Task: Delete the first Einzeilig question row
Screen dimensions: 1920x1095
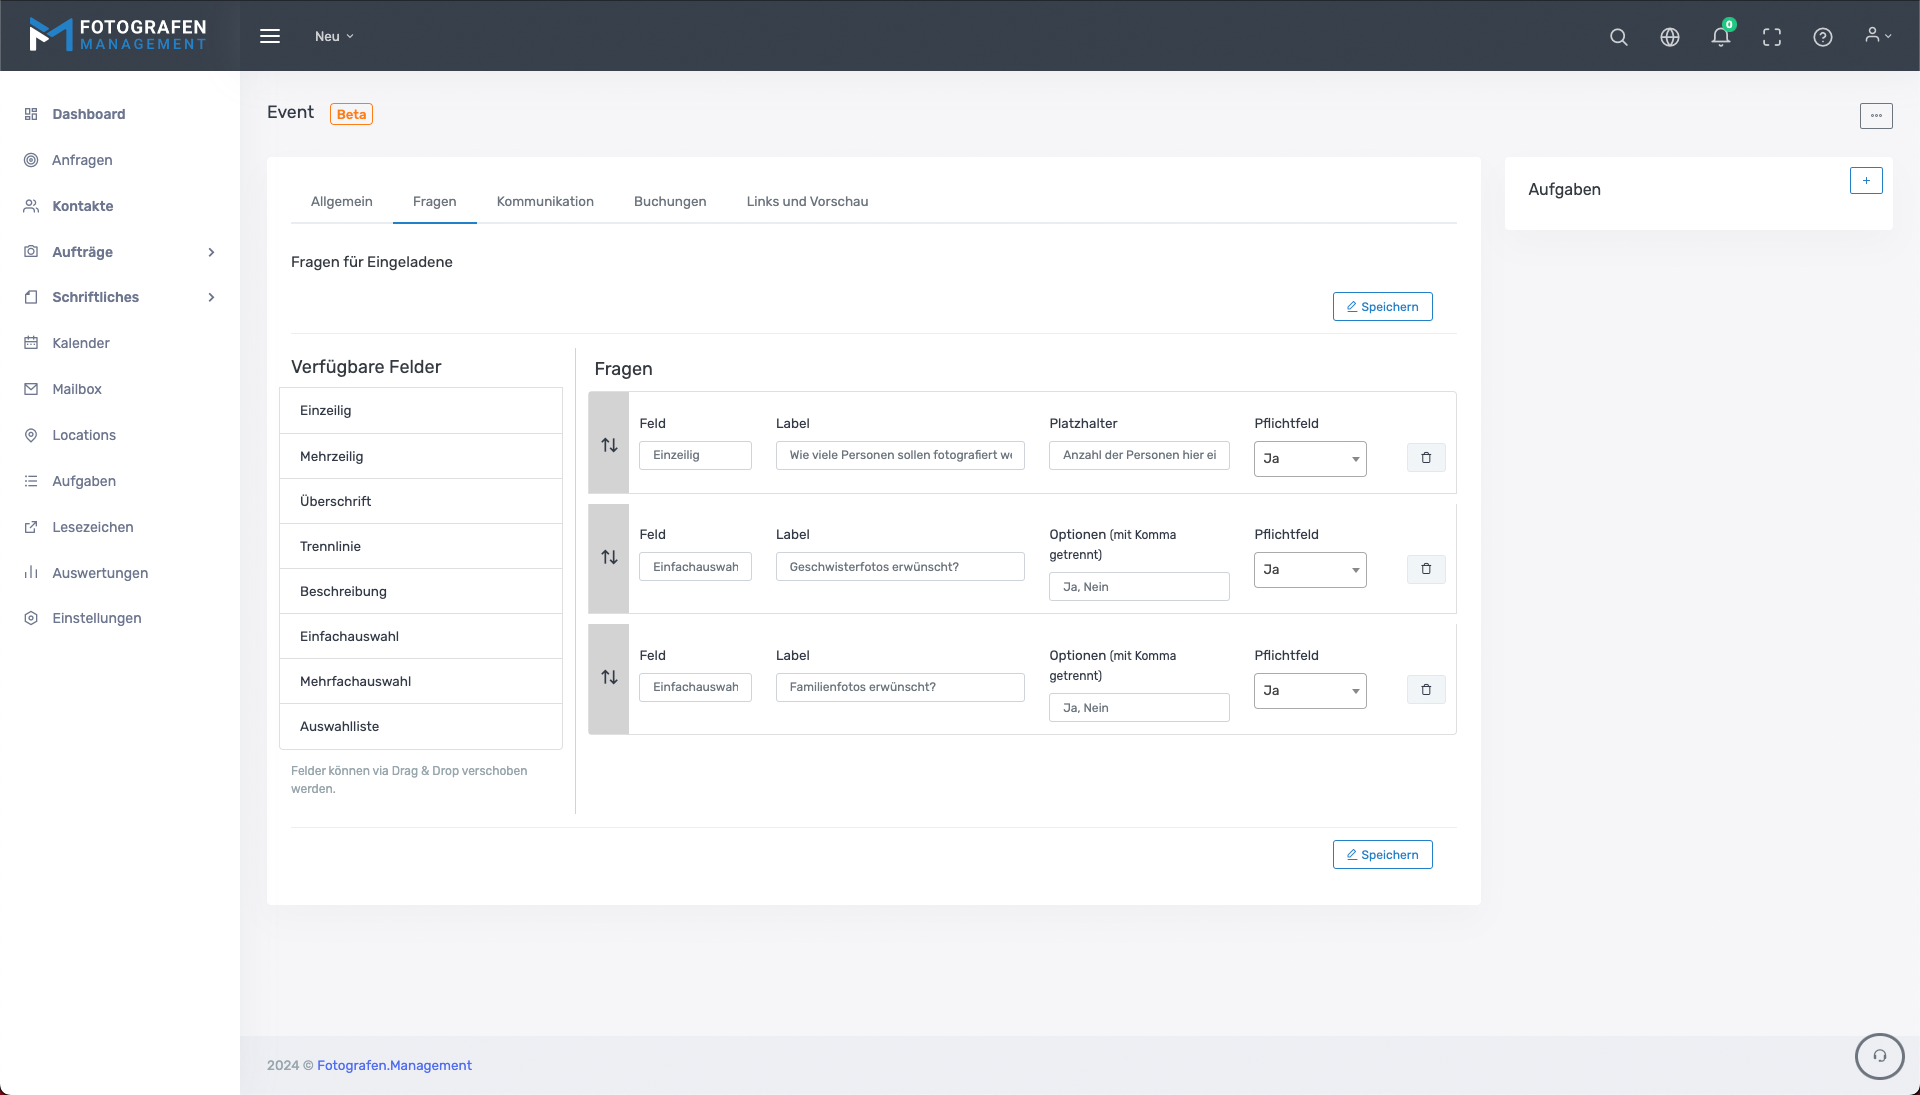Action: (1425, 458)
